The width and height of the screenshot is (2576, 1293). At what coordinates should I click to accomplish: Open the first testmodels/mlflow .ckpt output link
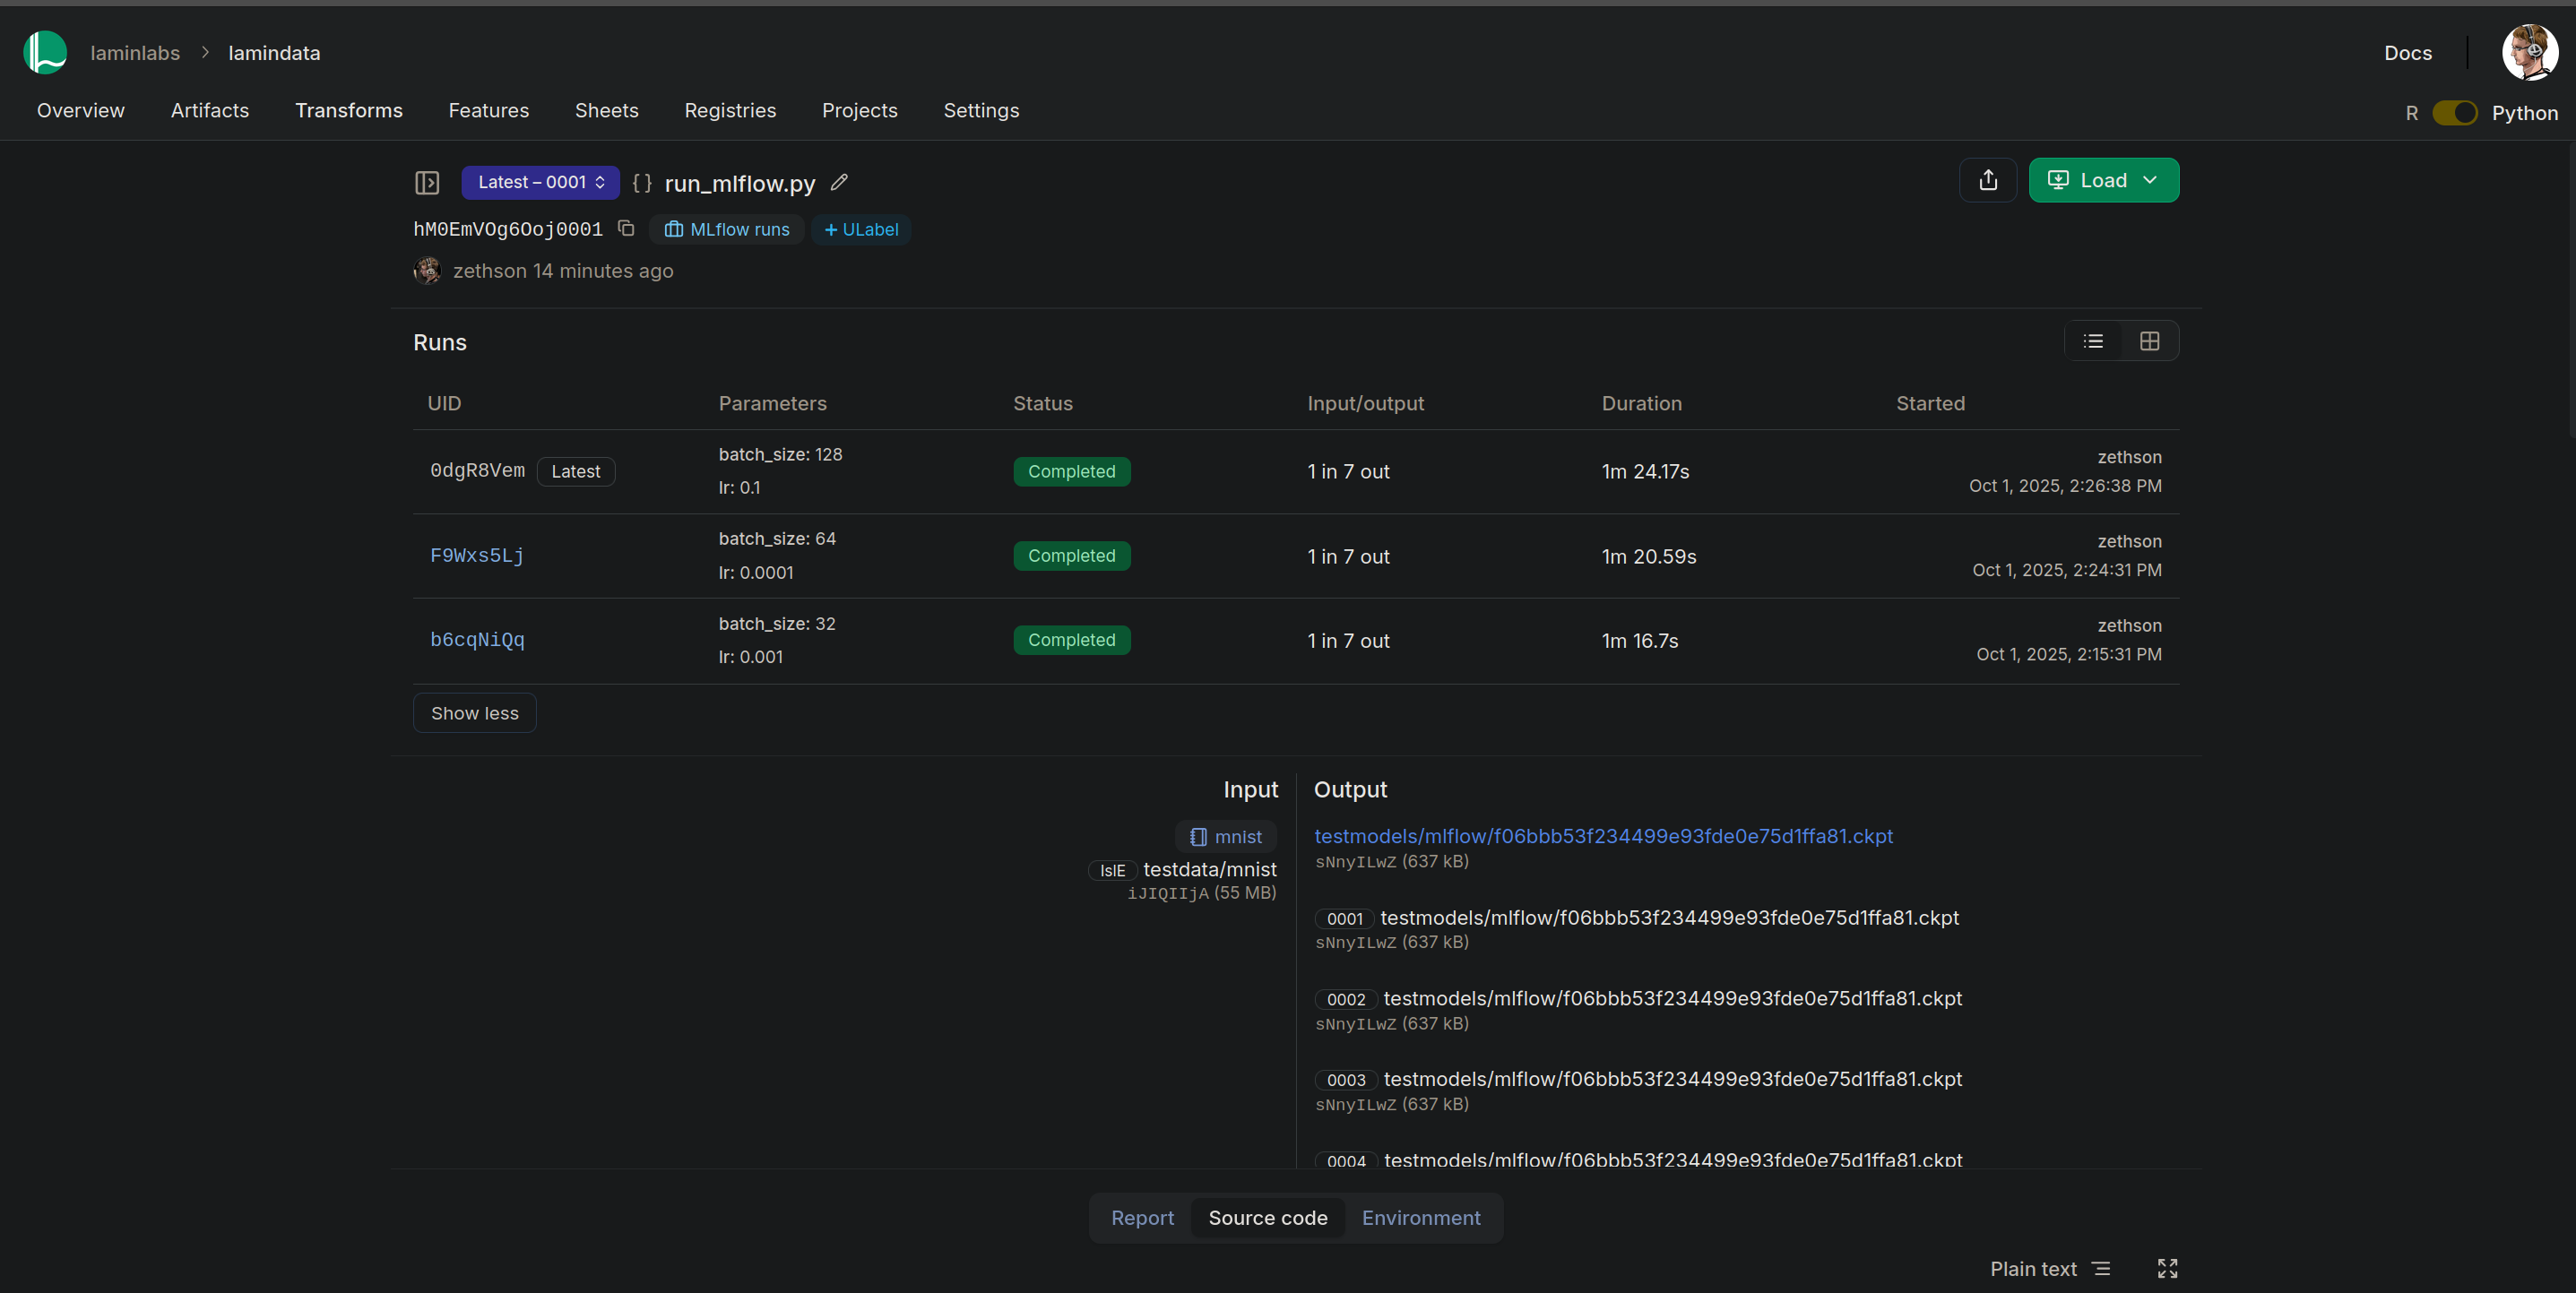pos(1603,836)
